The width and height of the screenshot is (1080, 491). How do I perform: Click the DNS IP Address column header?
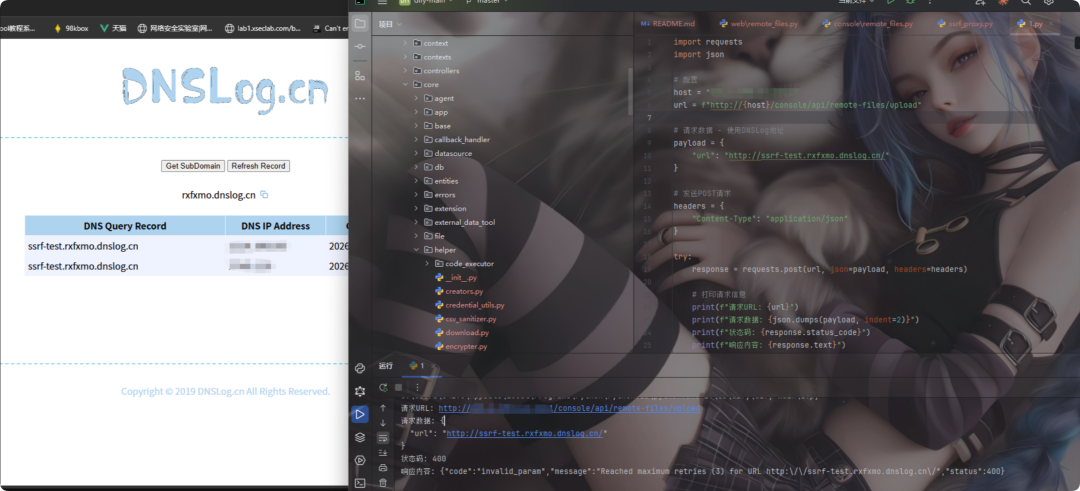[x=276, y=226]
